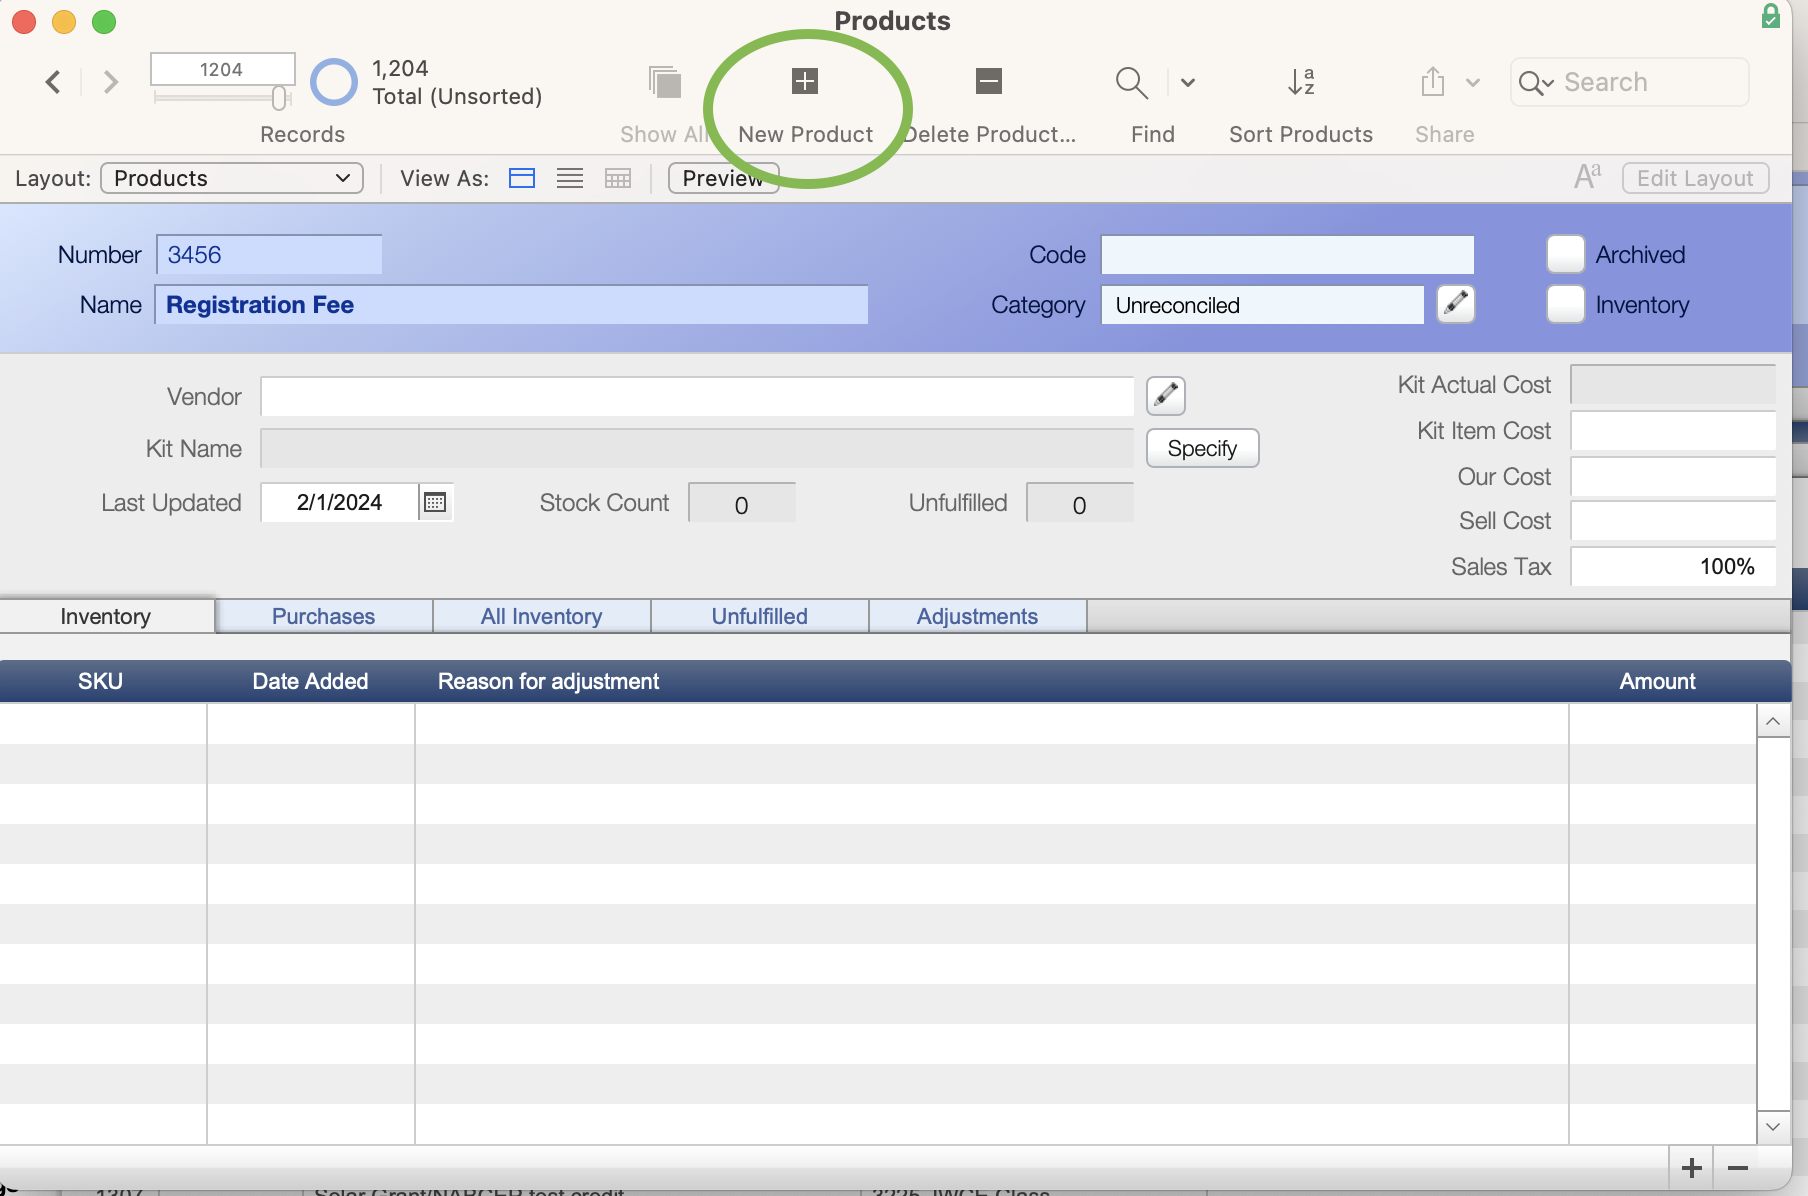Select the Inventory tab
The width and height of the screenshot is (1808, 1196).
106,616
